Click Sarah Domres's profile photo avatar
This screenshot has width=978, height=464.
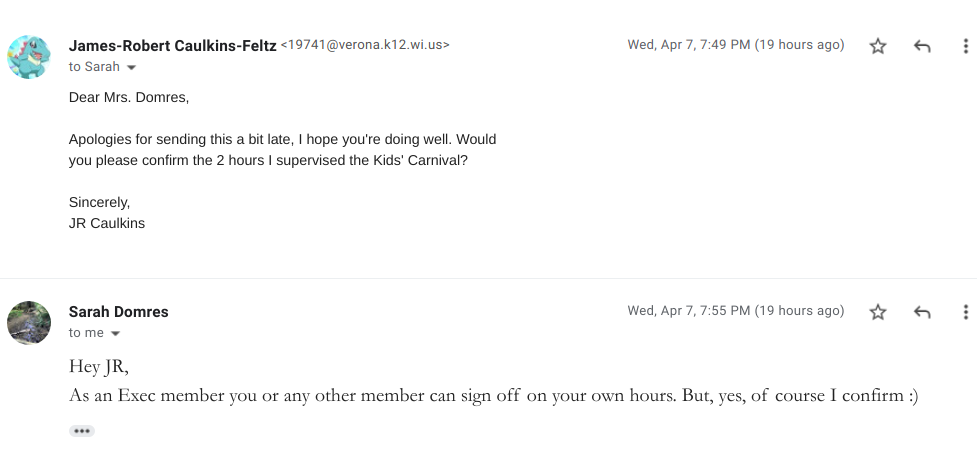(x=29, y=323)
